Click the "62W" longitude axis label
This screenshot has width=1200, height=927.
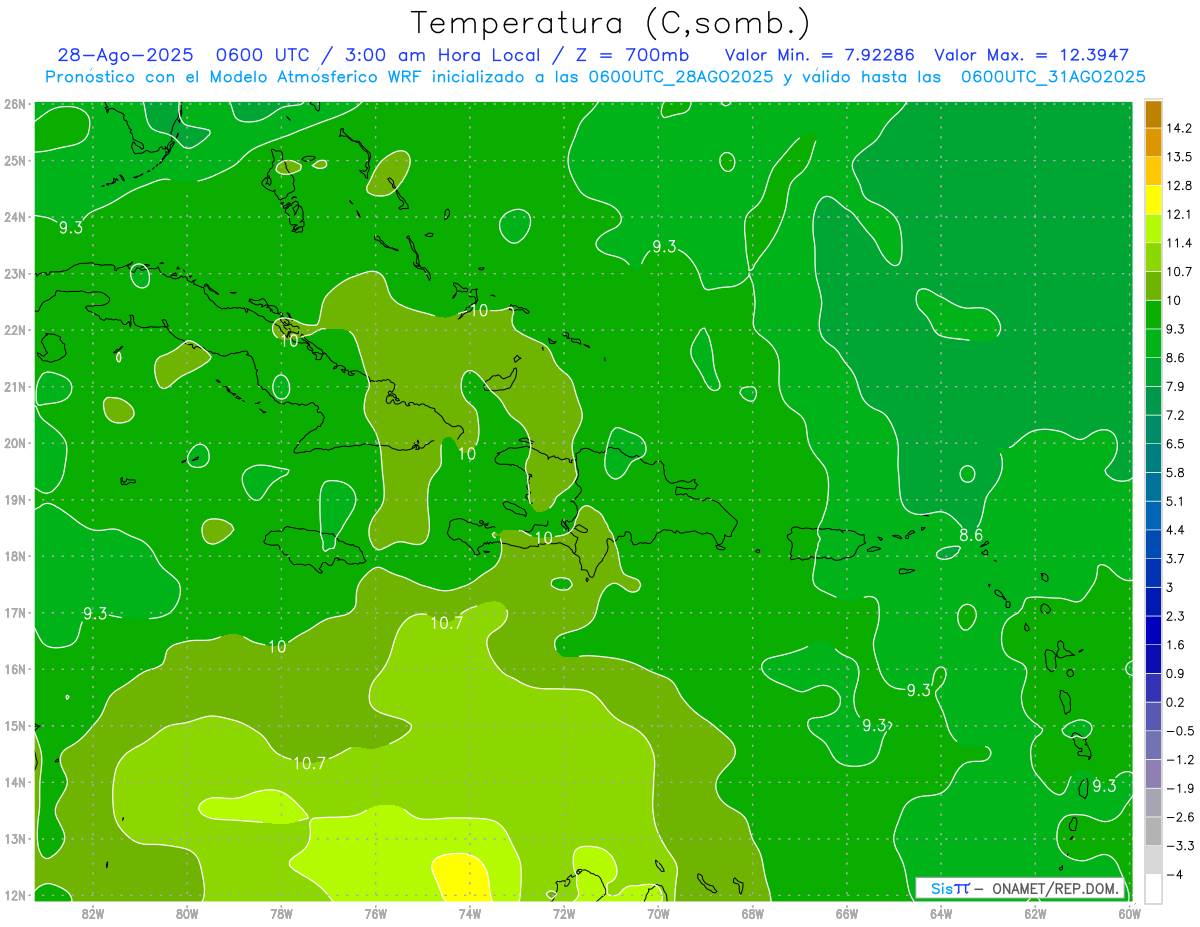pyautogui.click(x=1035, y=912)
